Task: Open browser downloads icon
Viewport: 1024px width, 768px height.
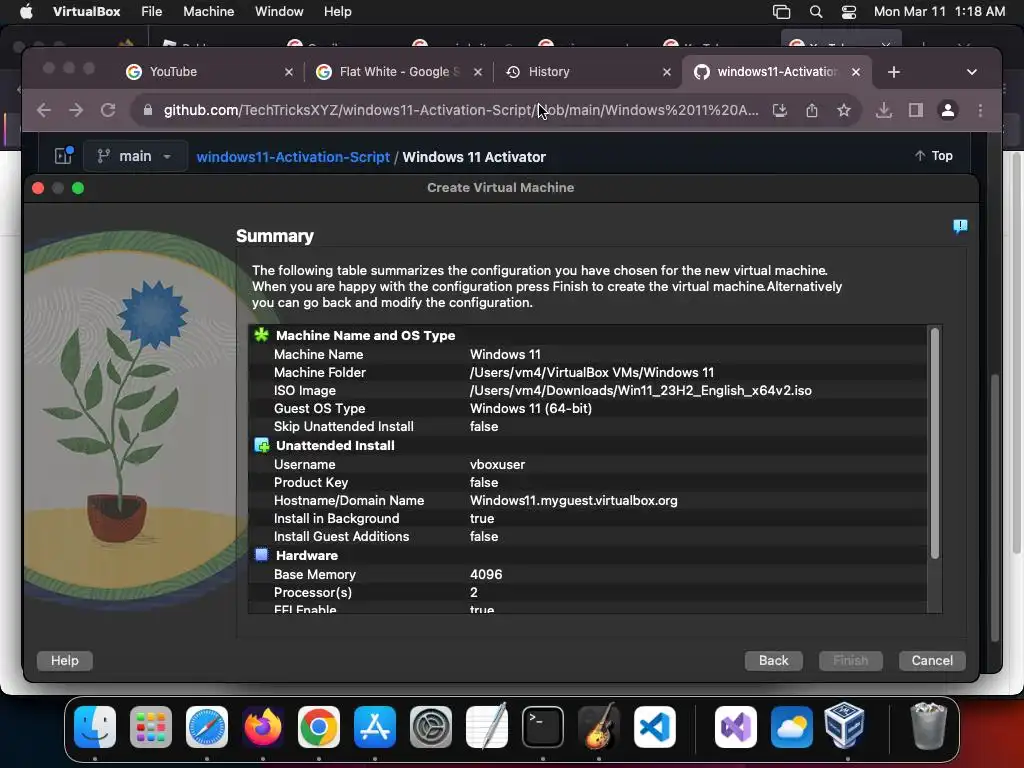Action: coord(884,110)
